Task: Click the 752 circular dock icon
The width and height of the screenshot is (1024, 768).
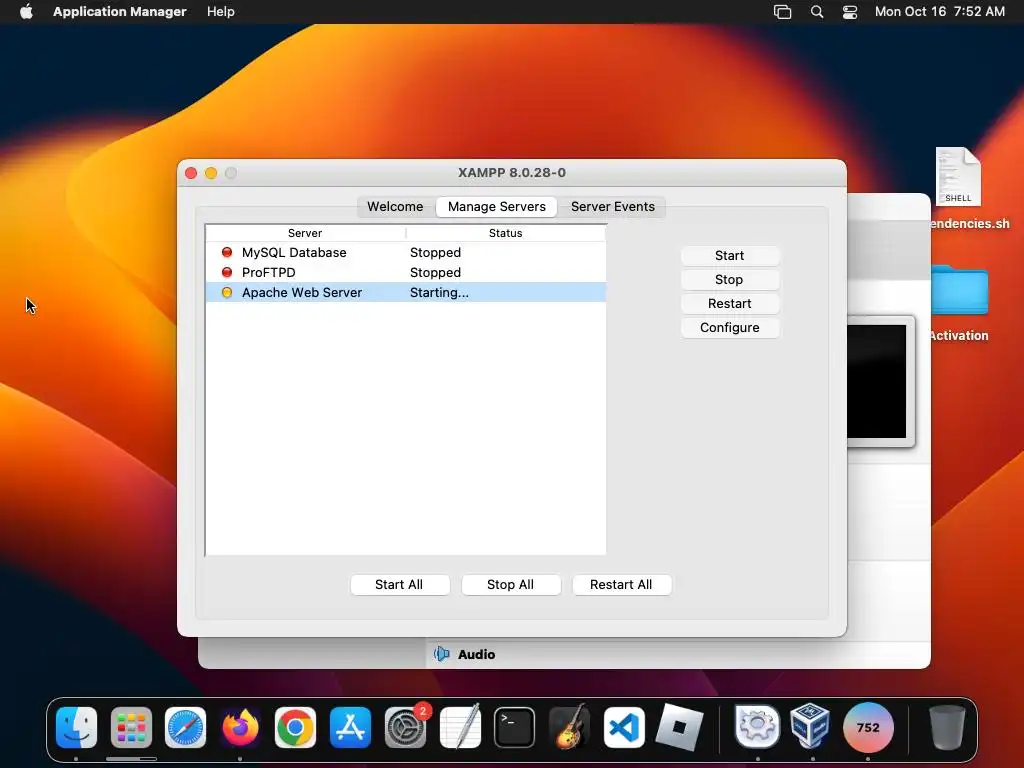Action: [x=868, y=727]
